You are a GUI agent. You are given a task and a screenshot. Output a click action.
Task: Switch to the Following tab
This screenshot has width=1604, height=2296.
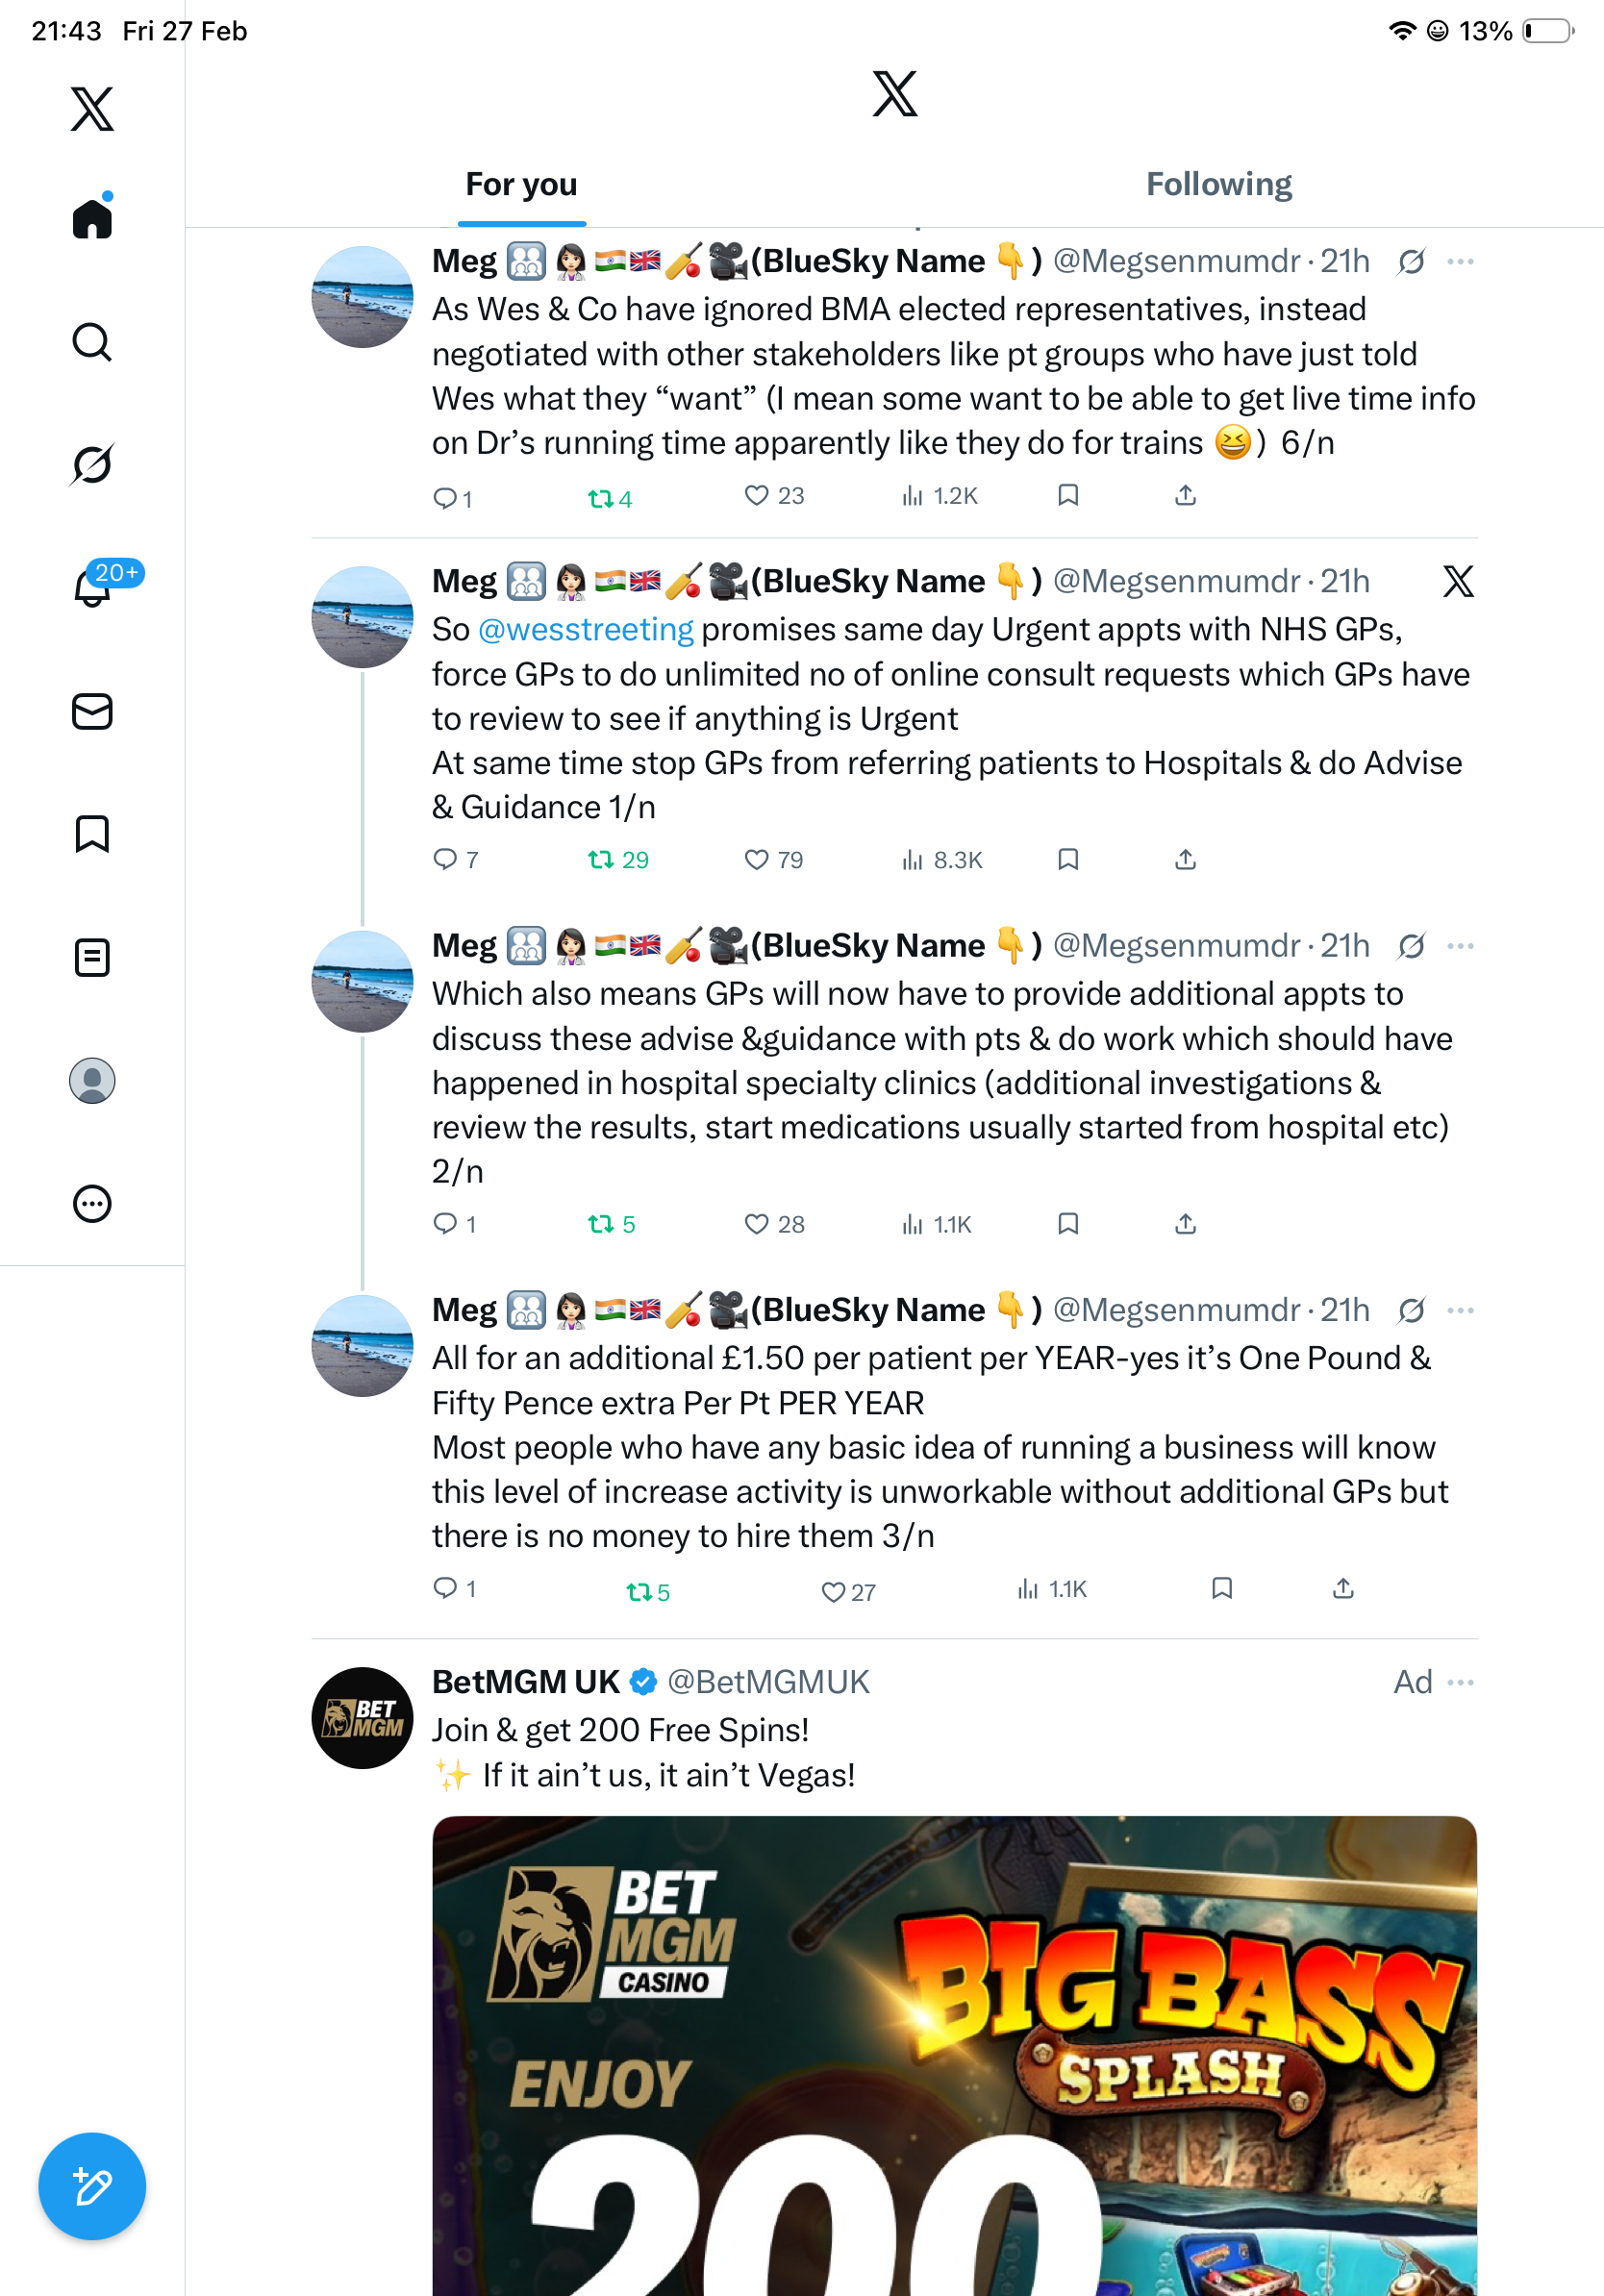(1219, 184)
